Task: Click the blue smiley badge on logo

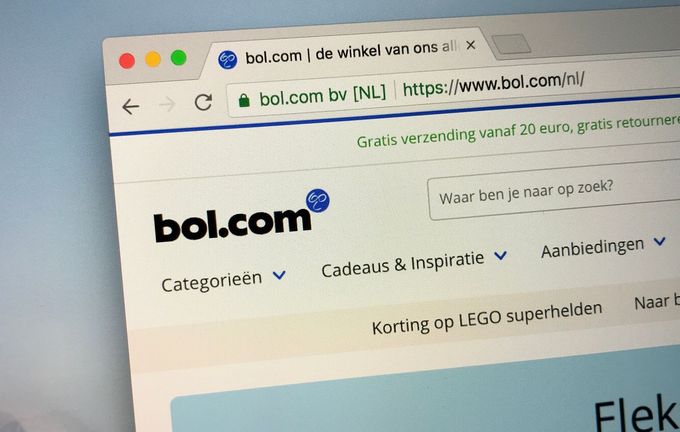Action: click(x=318, y=200)
